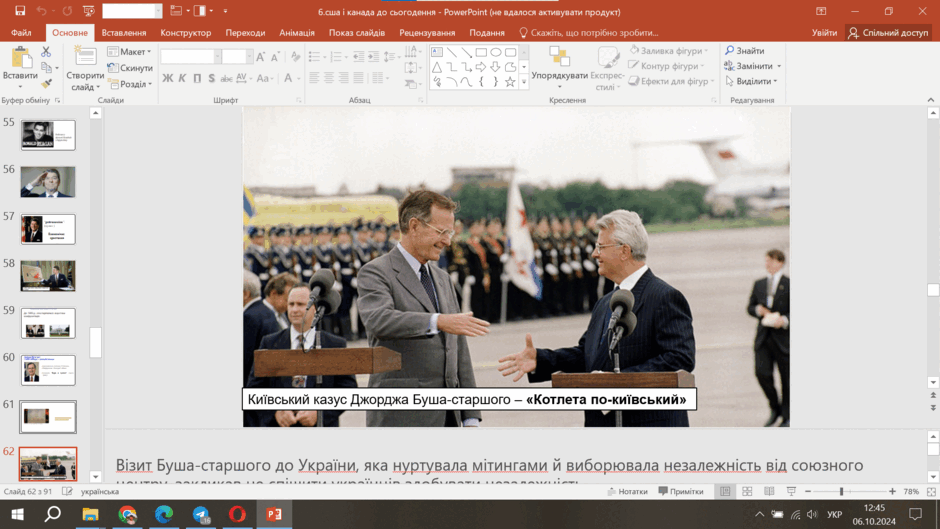Image resolution: width=940 pixels, height=529 pixels.
Task: Click Спільний доступ share button
Action: pyautogui.click(x=888, y=33)
